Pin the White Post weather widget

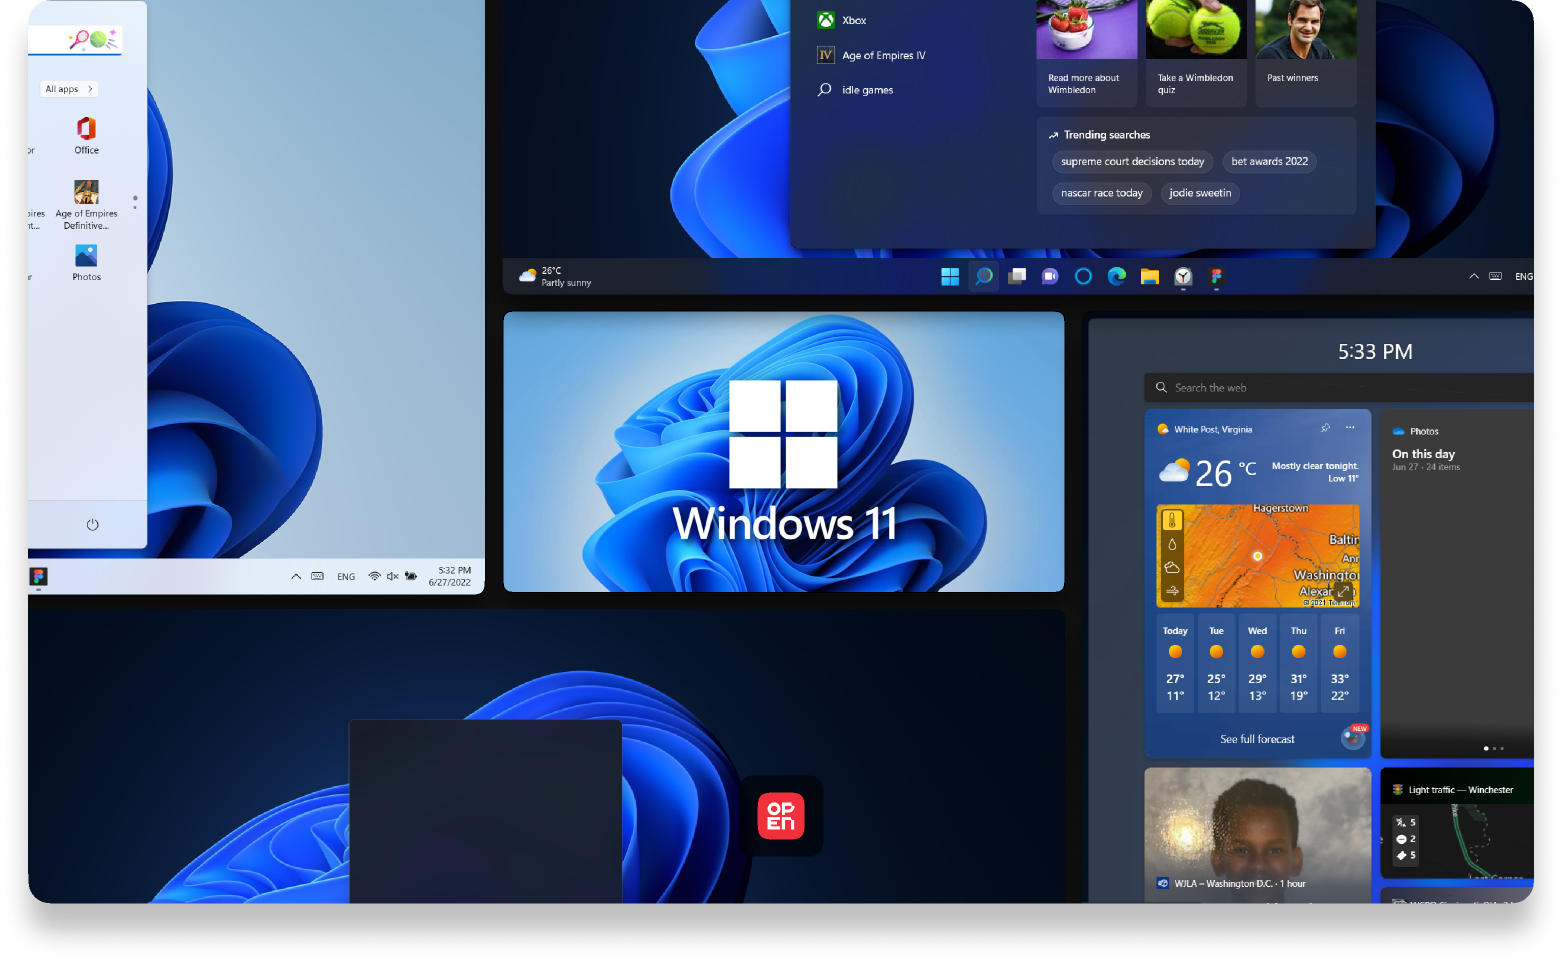(1325, 428)
